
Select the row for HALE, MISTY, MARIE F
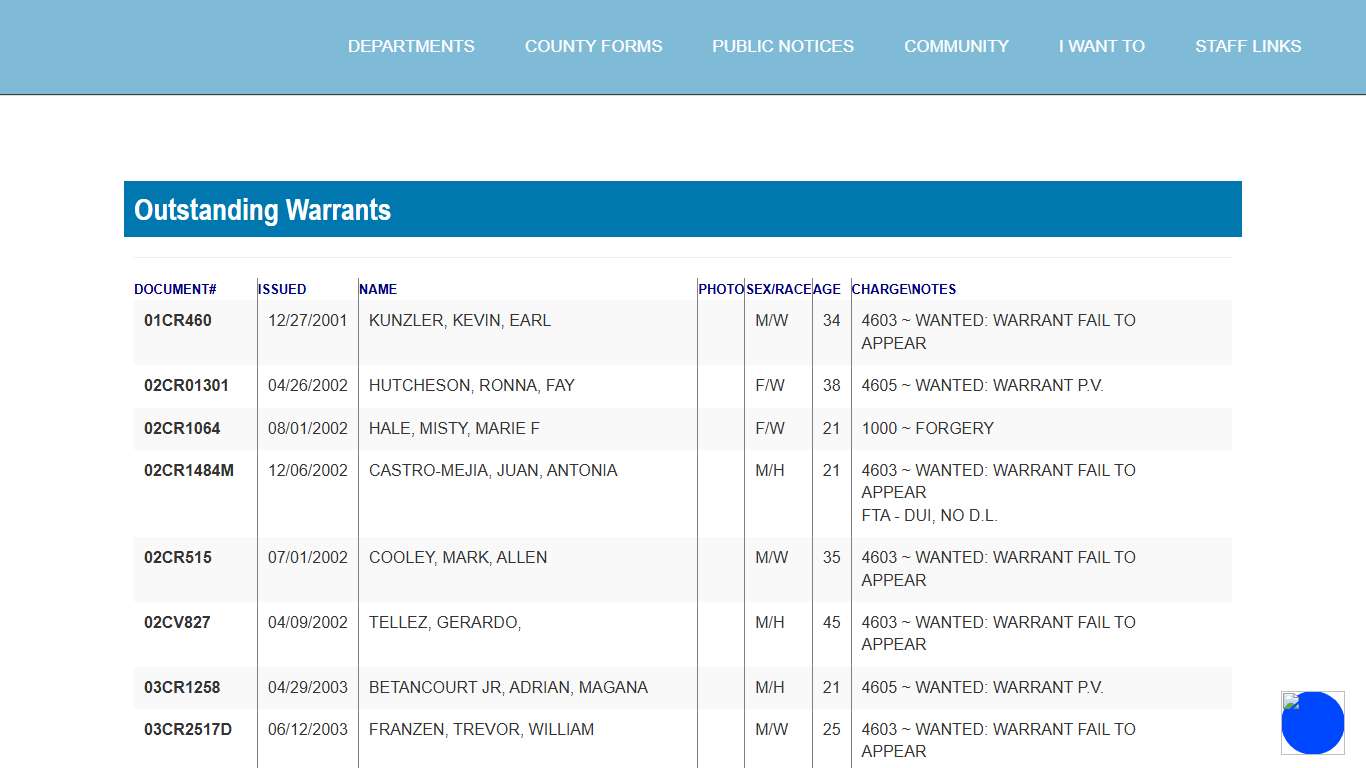453,428
